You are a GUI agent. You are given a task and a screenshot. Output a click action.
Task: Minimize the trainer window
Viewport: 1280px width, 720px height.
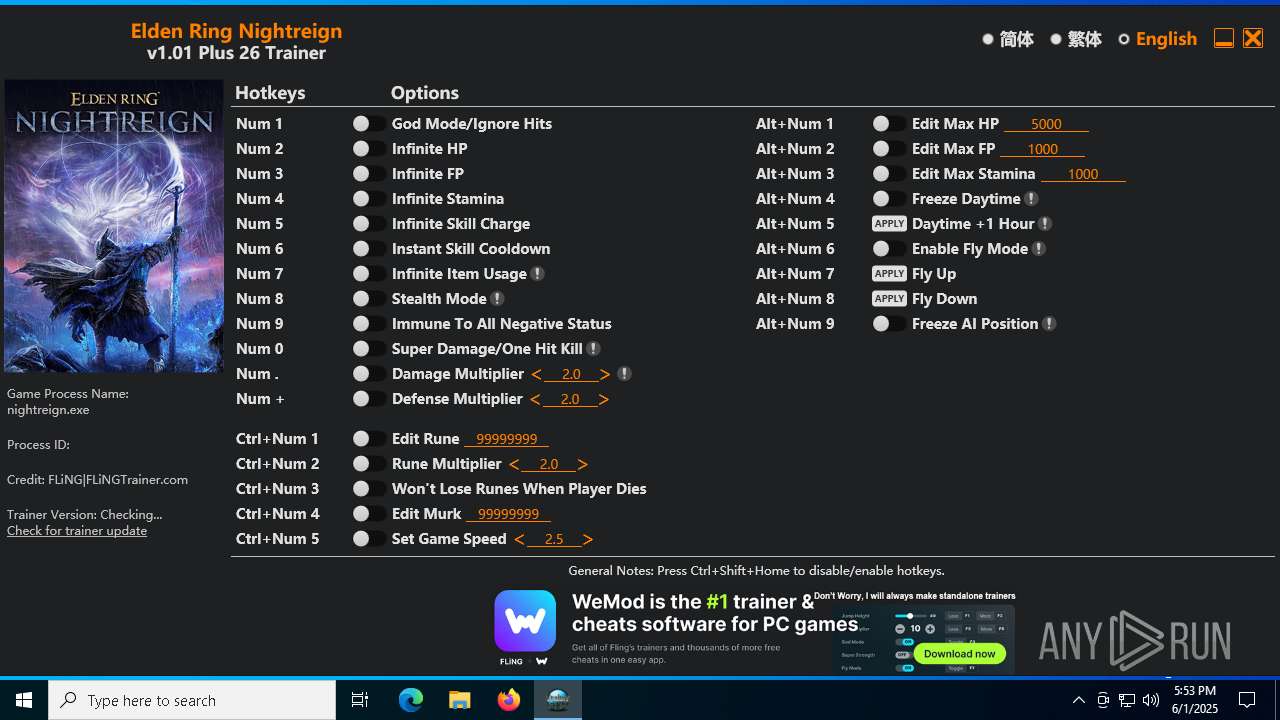[x=1223, y=39]
